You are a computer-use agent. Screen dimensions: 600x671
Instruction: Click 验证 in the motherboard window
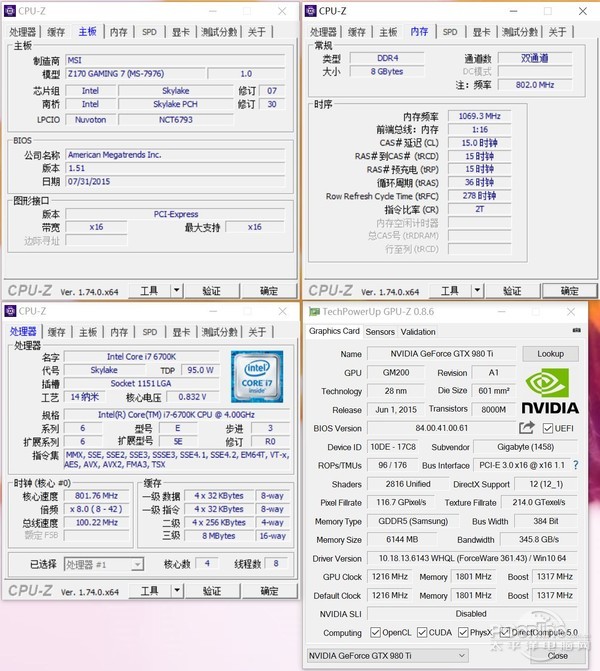(x=212, y=291)
